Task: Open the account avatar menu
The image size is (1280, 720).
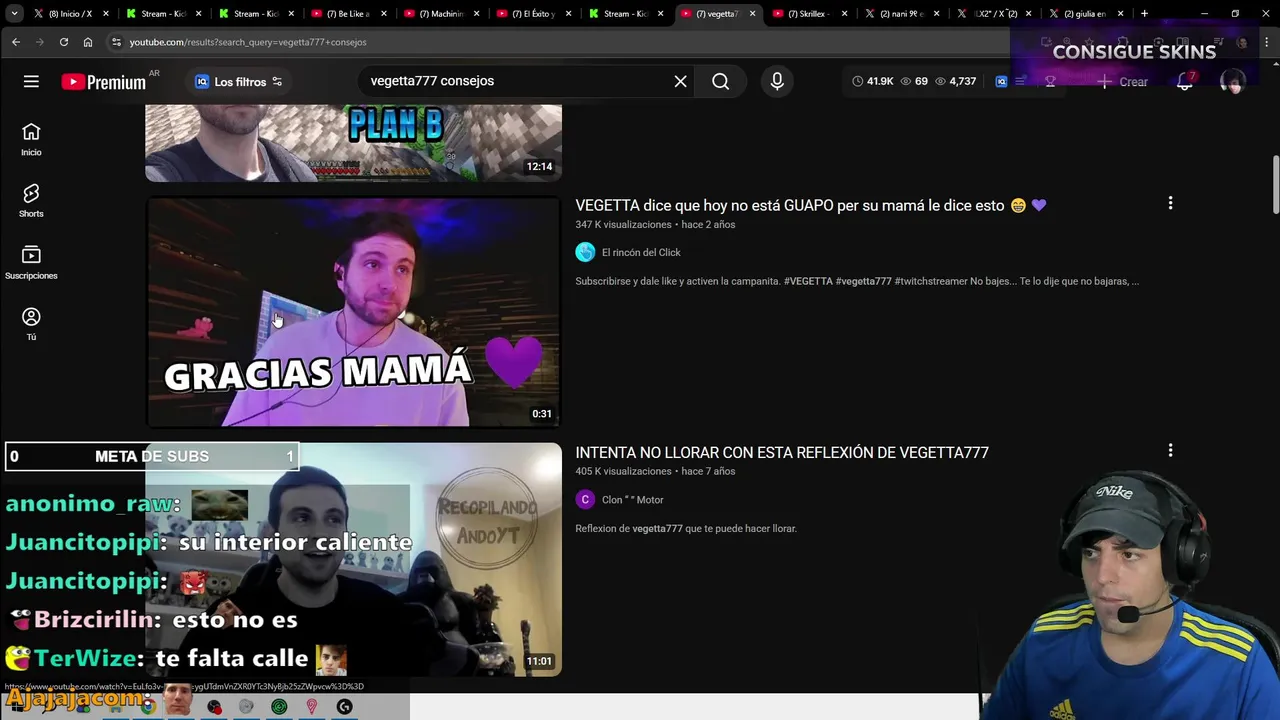Action: 1232,81
